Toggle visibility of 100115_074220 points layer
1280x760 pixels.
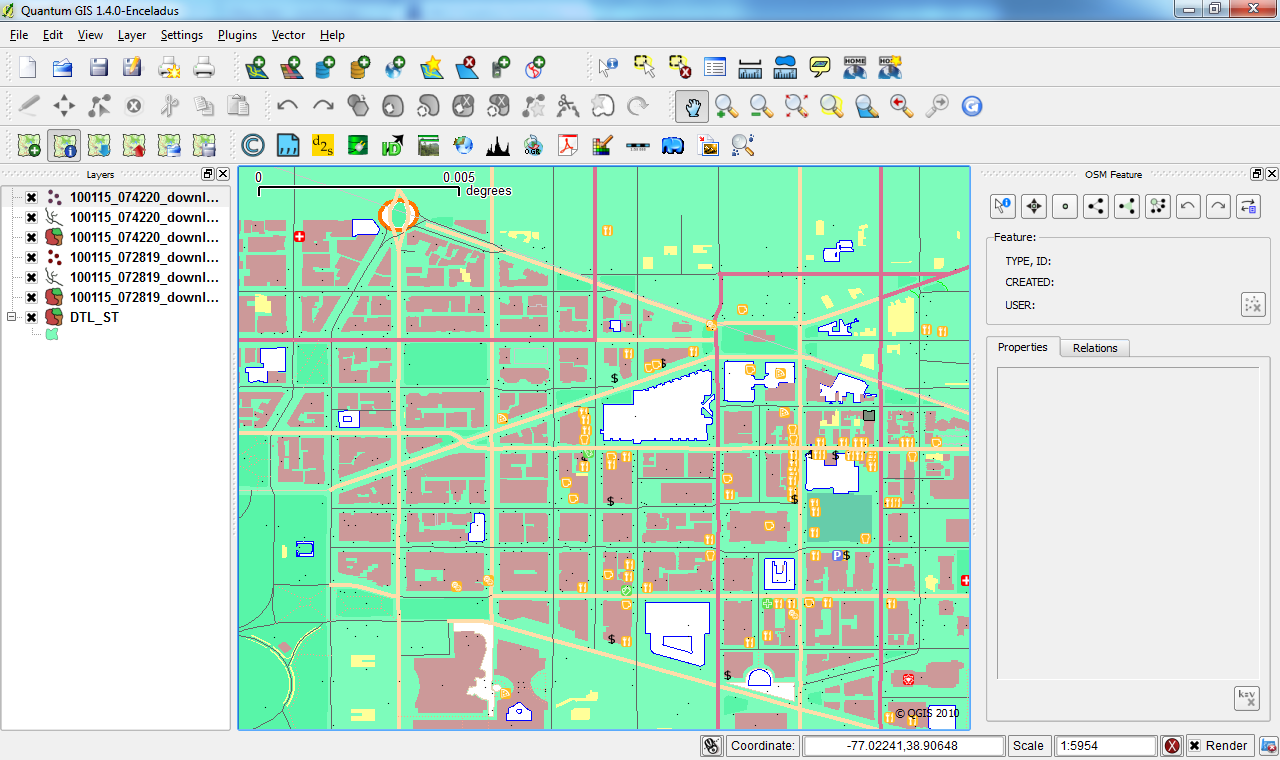(x=31, y=197)
